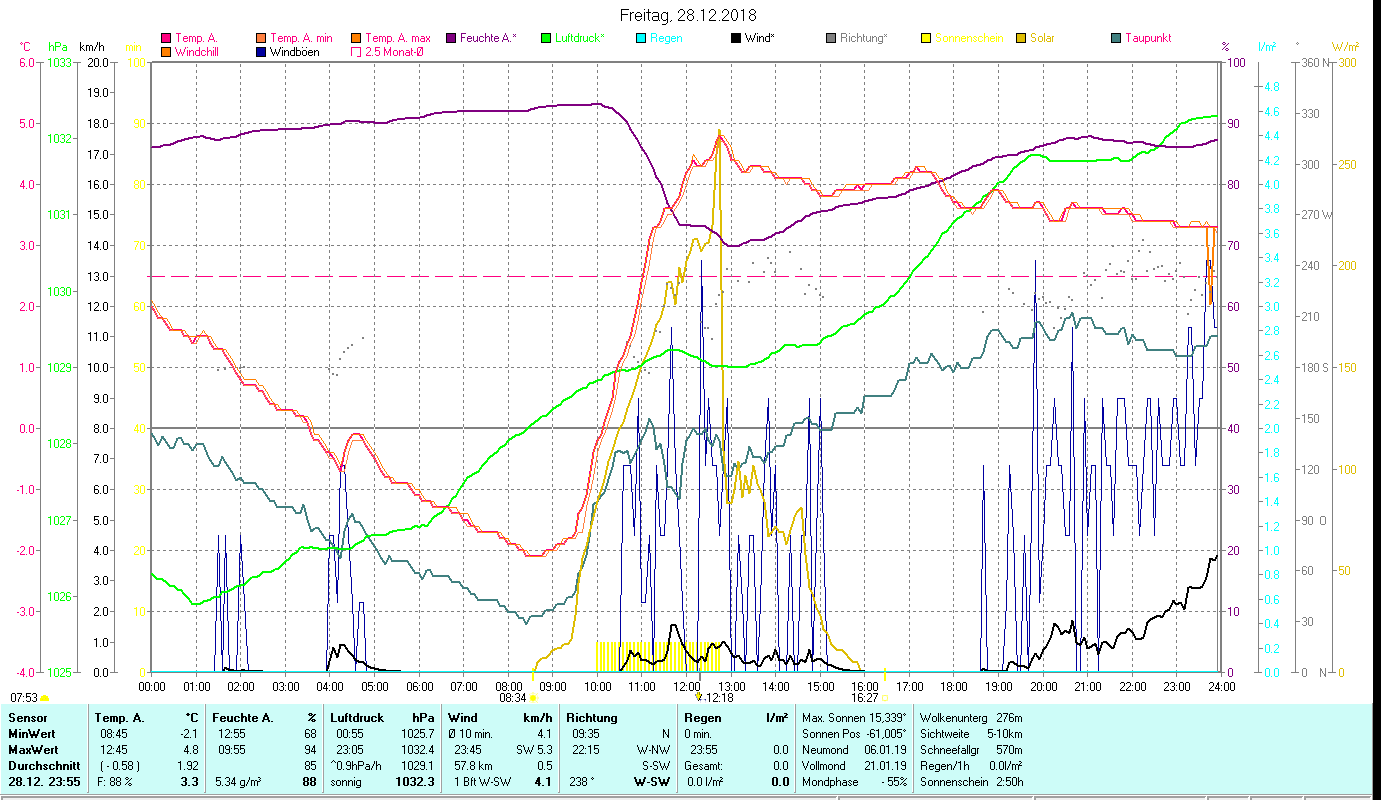Click the maximum pressure value 1032.4
This screenshot has width=1381, height=800.
click(417, 750)
